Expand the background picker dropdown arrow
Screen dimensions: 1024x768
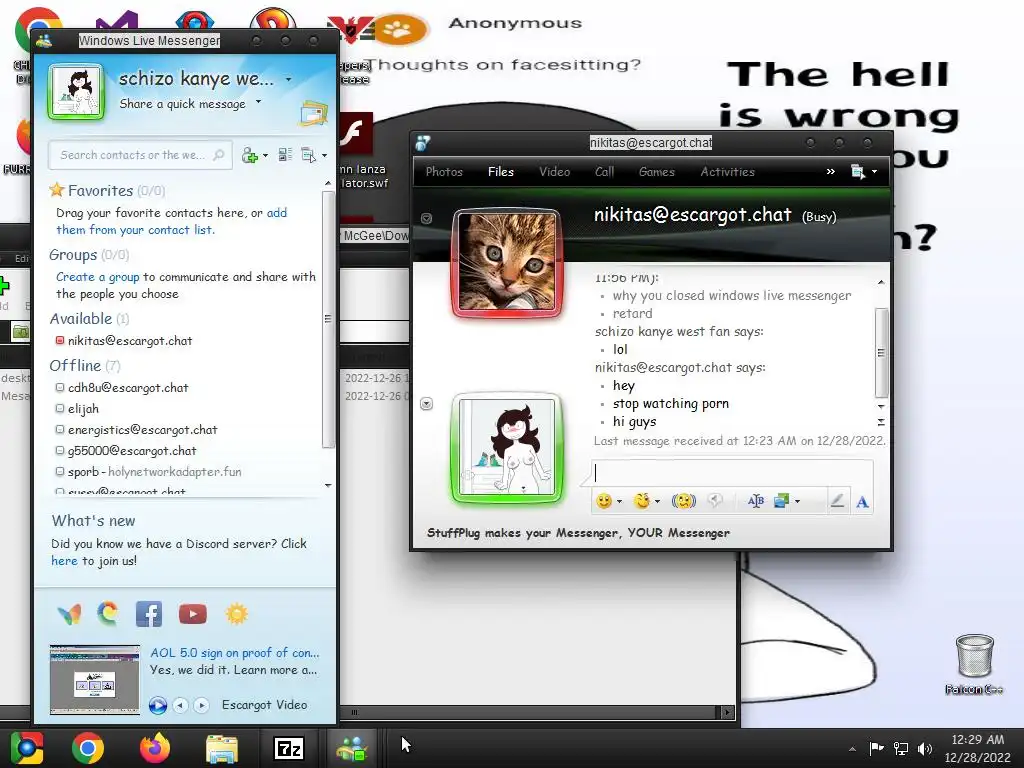797,502
